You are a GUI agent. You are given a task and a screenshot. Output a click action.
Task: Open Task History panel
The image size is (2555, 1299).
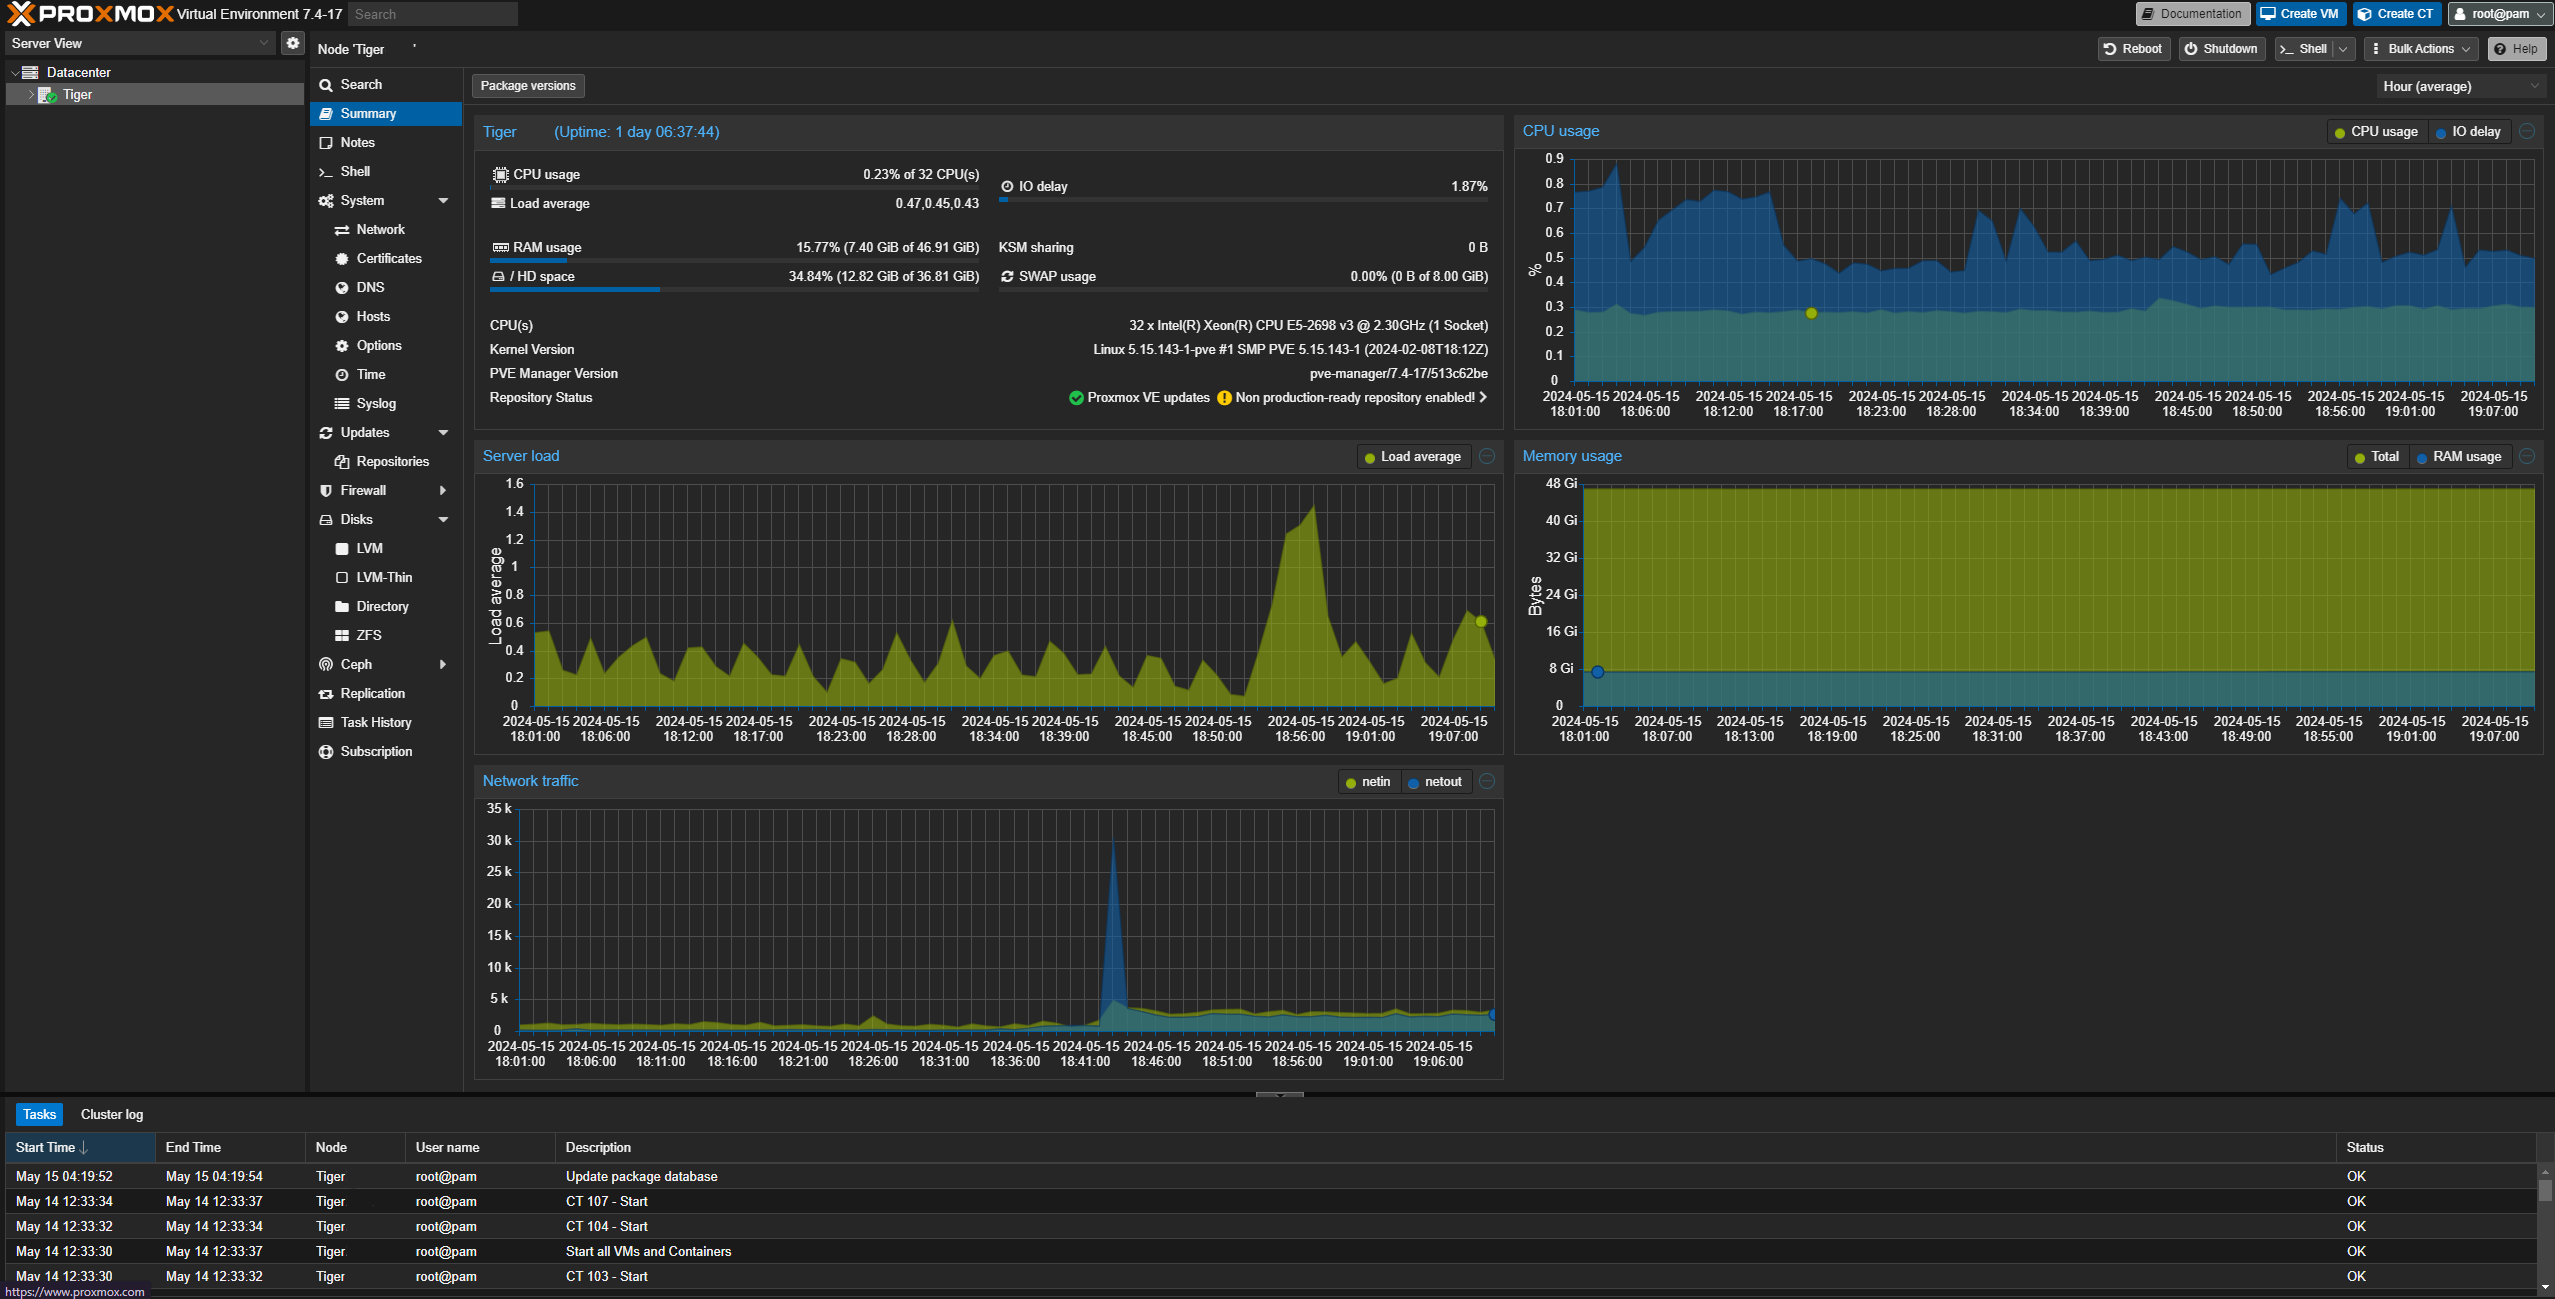[x=375, y=722]
